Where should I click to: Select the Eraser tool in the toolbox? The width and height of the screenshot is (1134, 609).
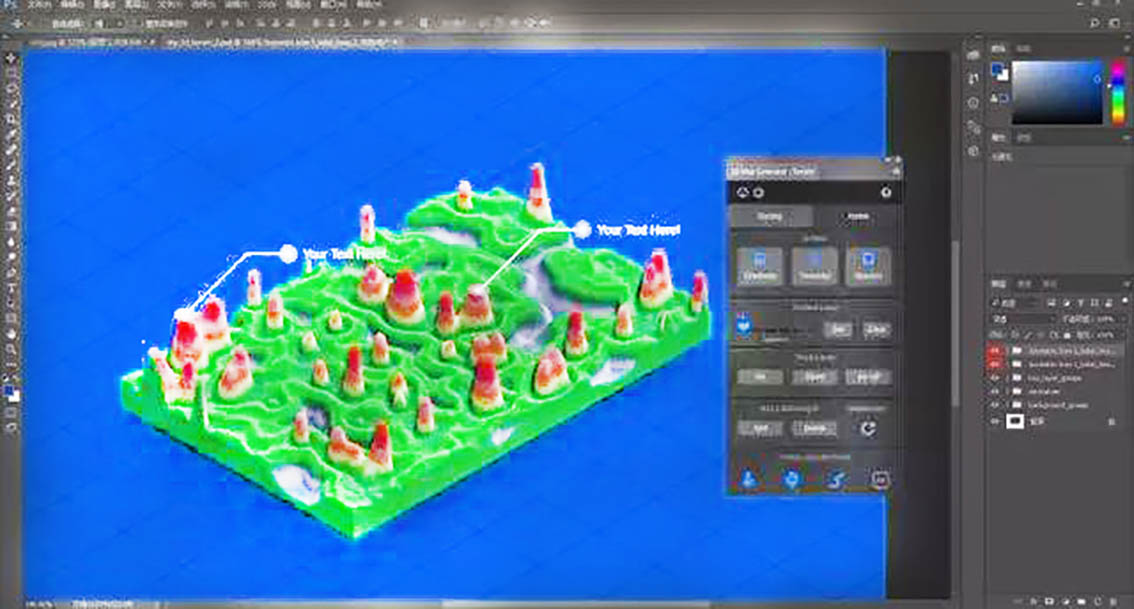pyautogui.click(x=11, y=212)
